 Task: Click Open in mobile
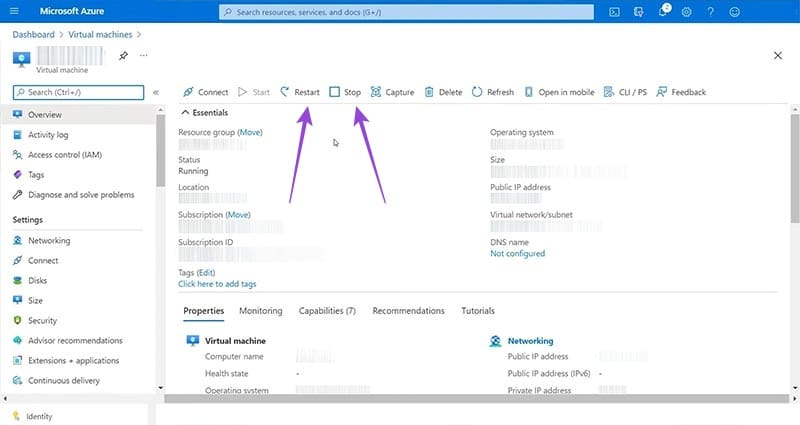coord(559,92)
